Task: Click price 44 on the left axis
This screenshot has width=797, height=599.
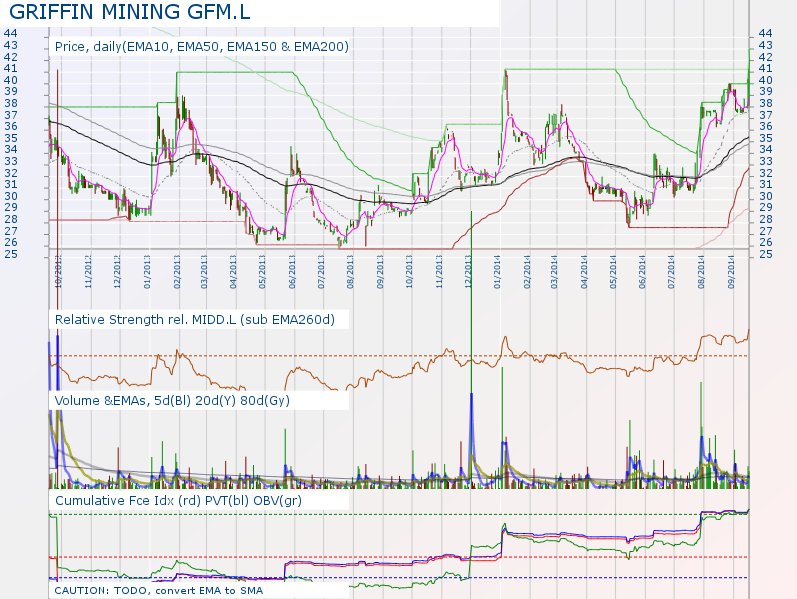Action: click(11, 33)
